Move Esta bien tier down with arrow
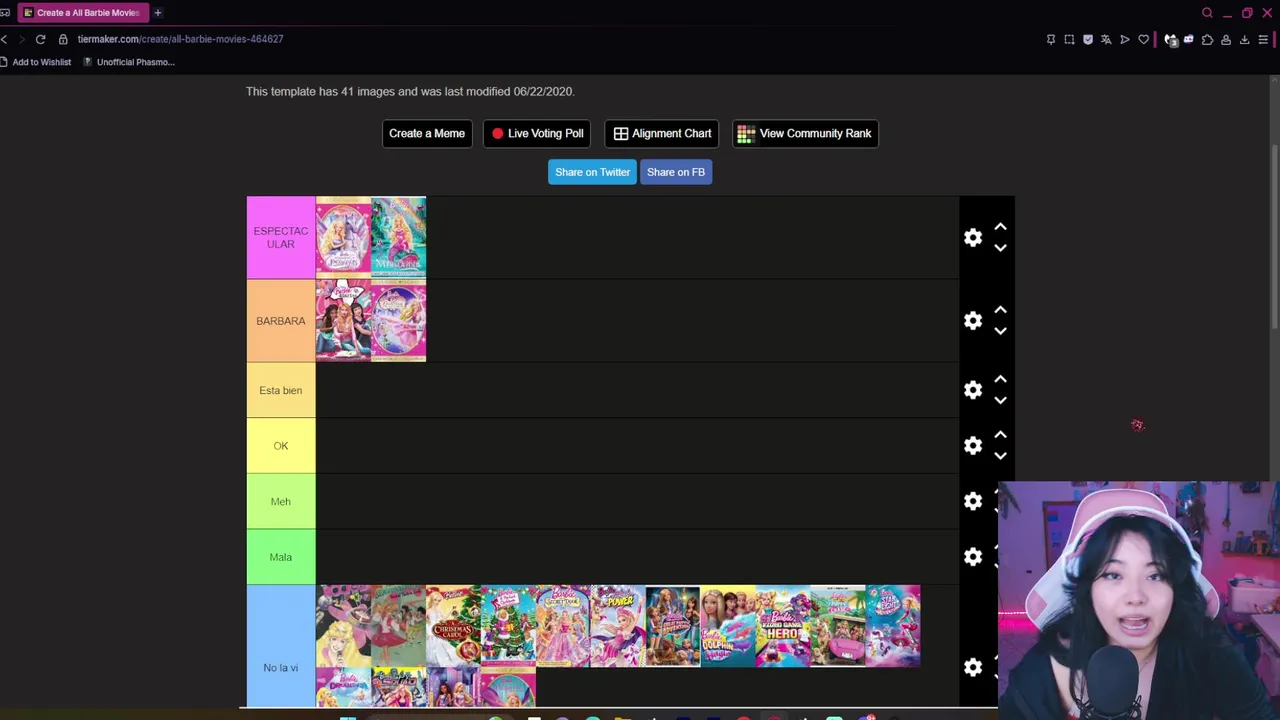This screenshot has height=720, width=1280. click(x=1000, y=400)
